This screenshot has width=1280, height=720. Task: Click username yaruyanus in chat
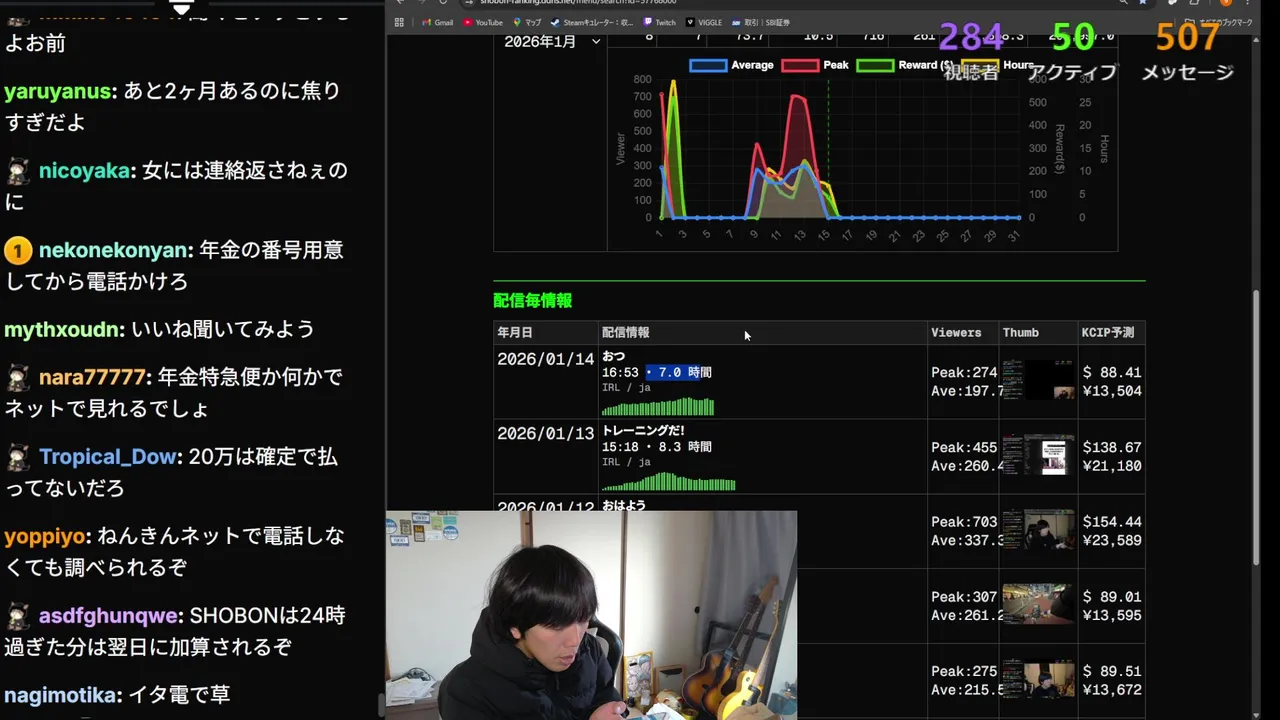57,91
